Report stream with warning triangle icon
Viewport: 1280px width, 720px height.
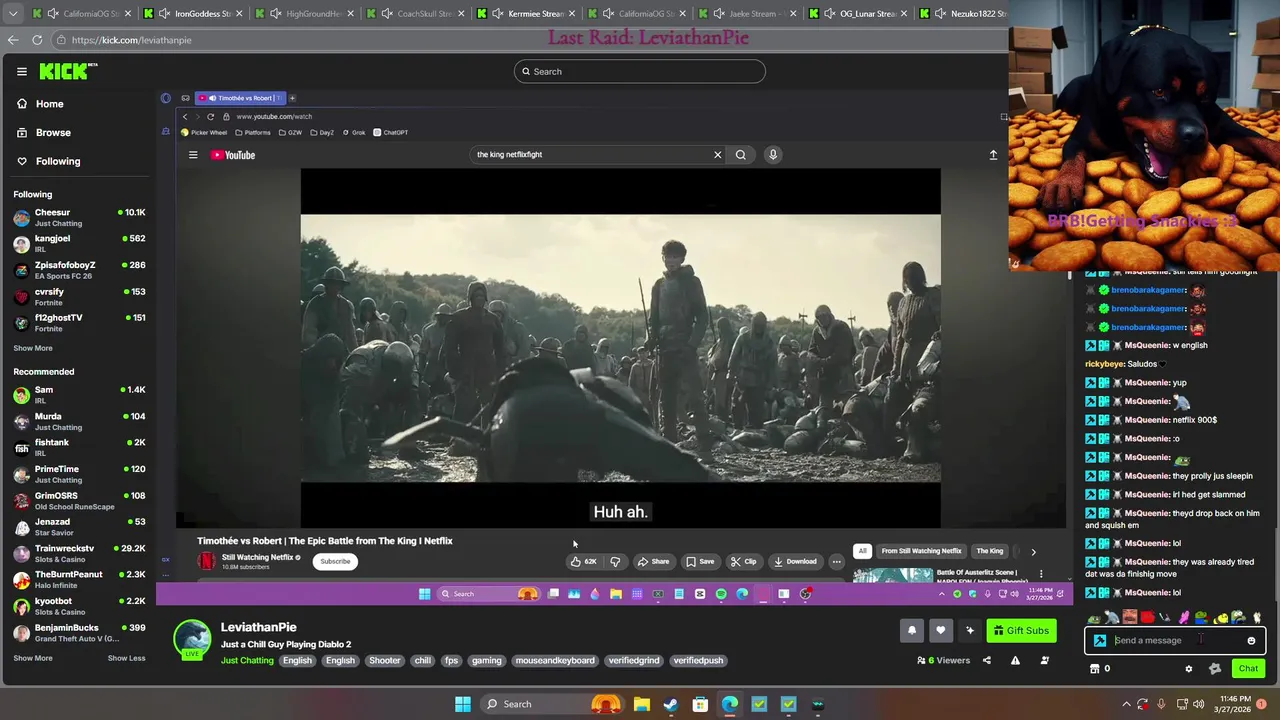pos(1015,660)
